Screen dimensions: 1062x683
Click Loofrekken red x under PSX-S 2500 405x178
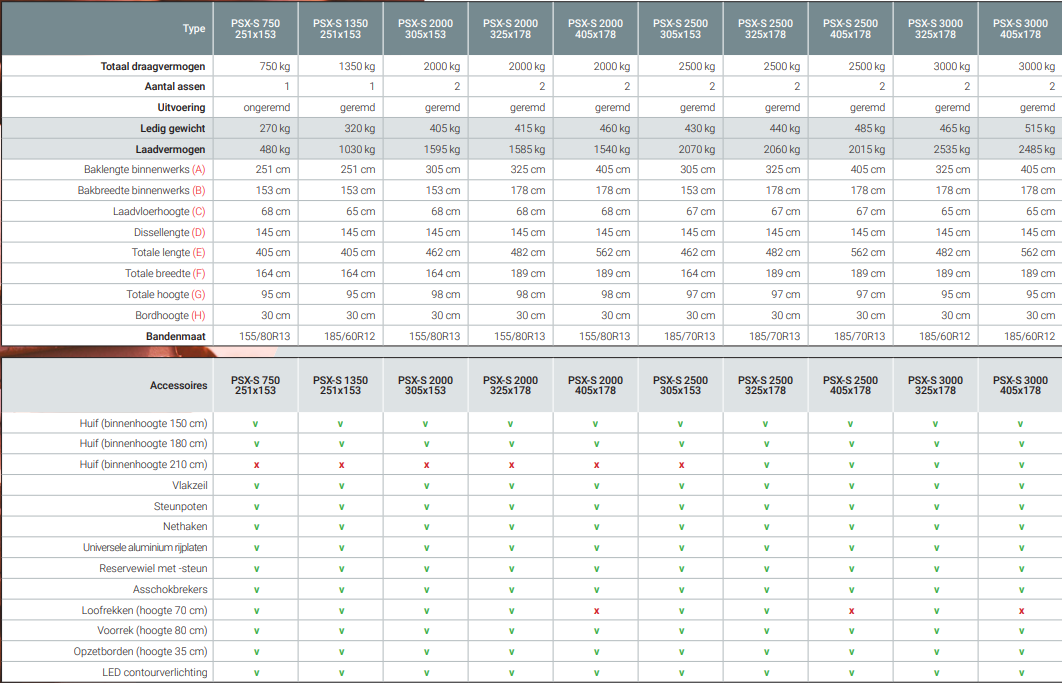tap(851, 610)
